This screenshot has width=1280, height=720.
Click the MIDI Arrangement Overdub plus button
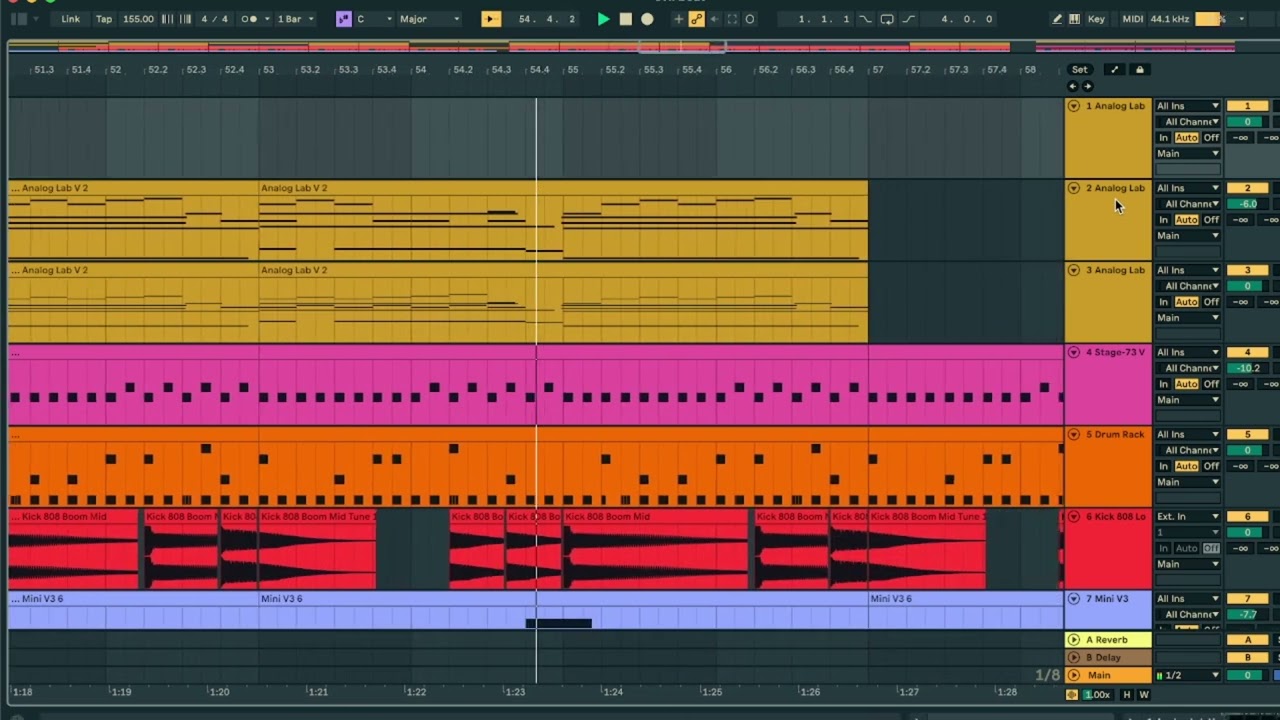click(679, 19)
